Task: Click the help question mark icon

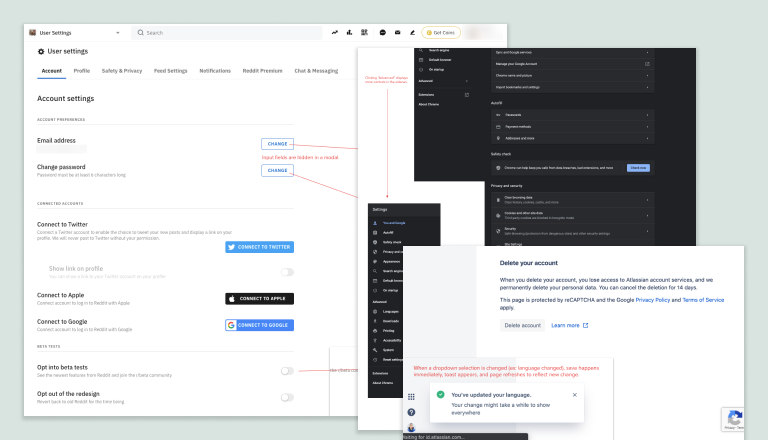Action: click(411, 413)
